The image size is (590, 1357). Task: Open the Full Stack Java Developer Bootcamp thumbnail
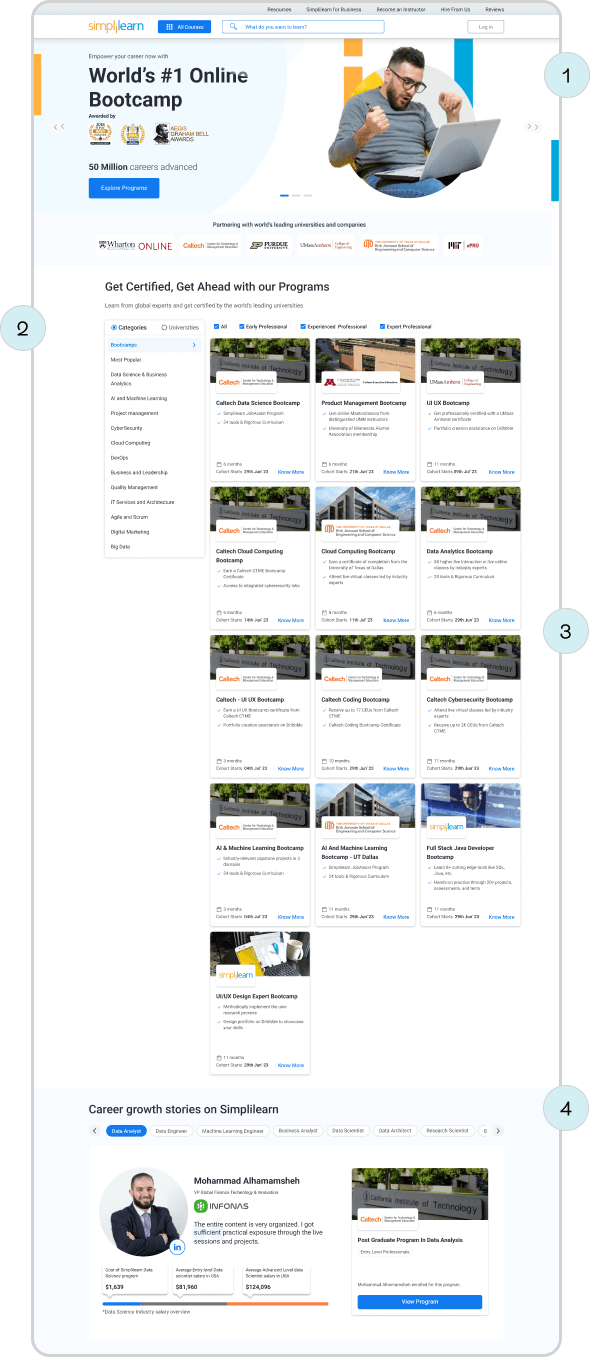(471, 806)
